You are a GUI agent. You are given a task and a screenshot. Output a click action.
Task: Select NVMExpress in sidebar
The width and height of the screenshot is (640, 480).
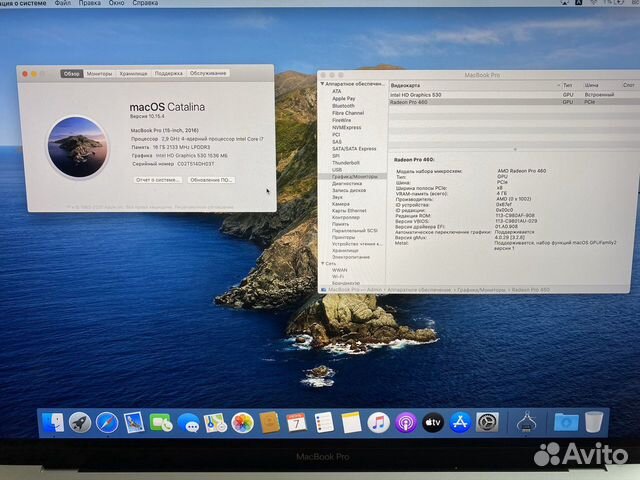(x=347, y=127)
